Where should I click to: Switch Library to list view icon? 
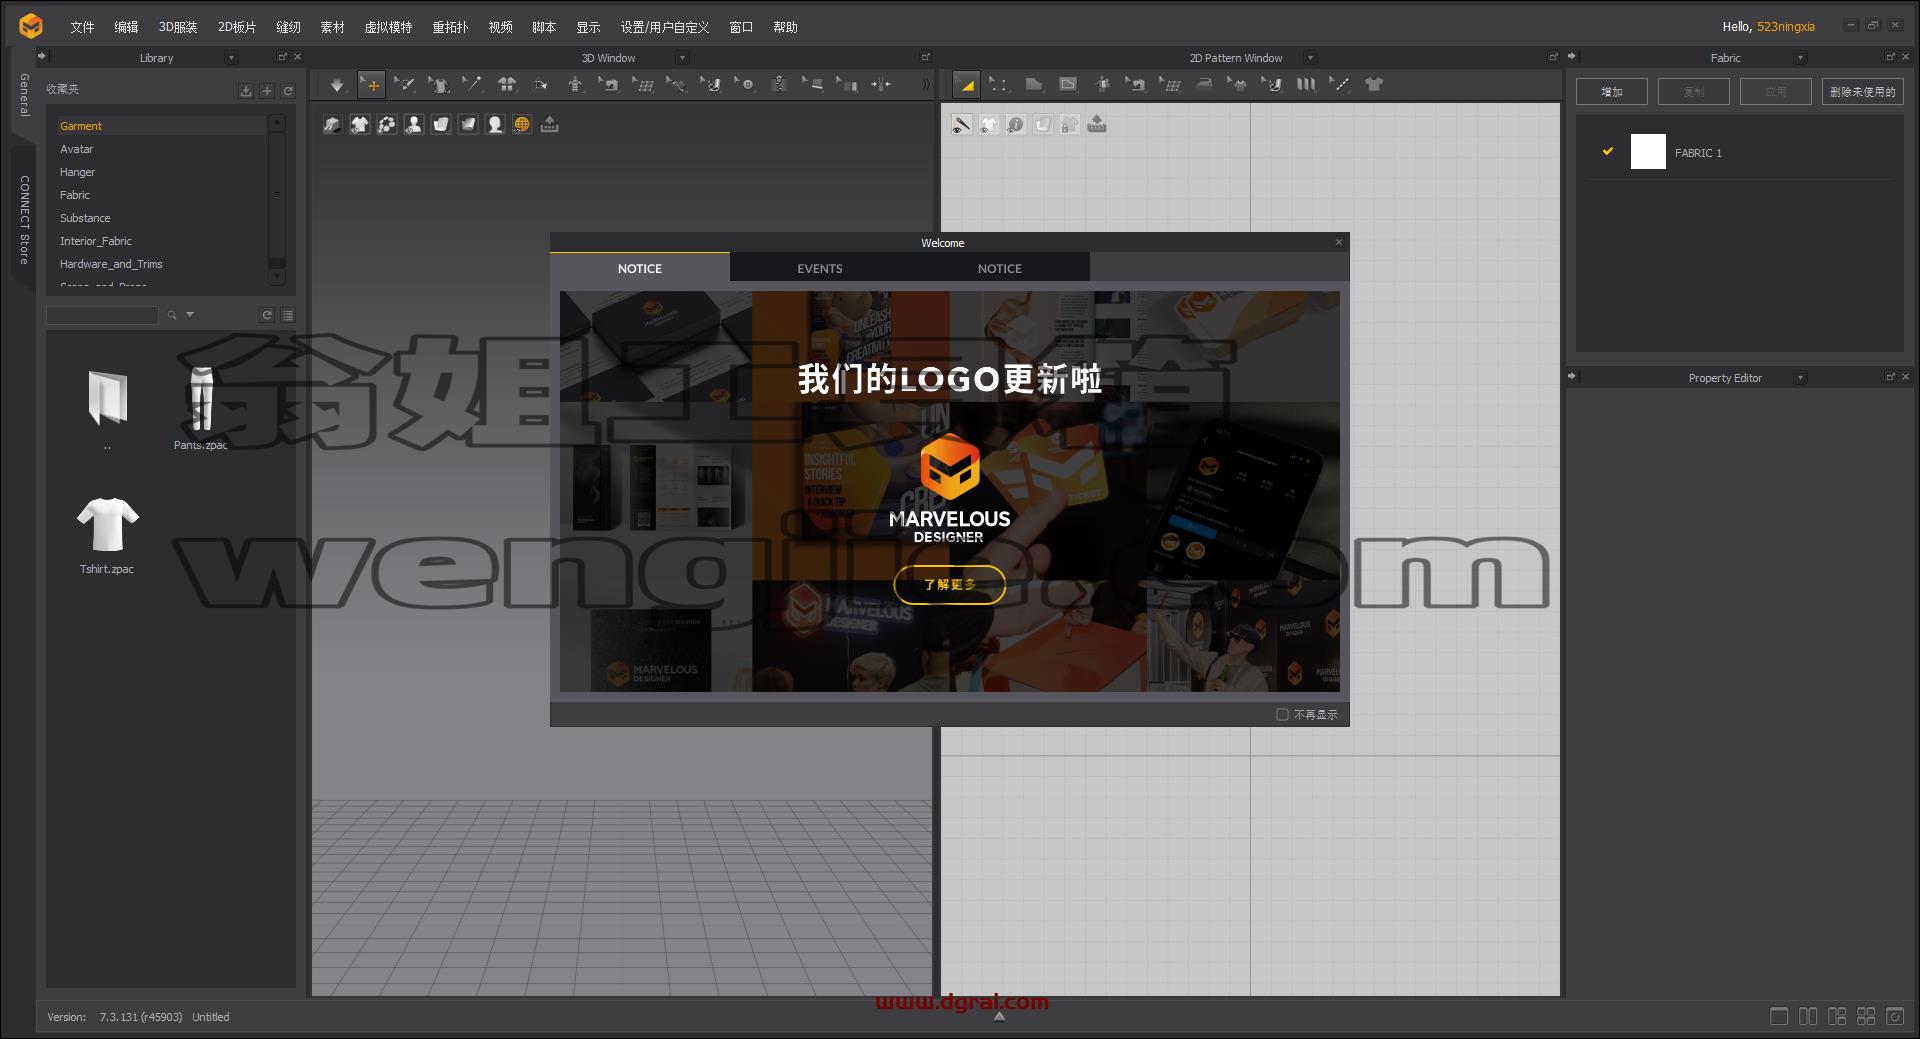pos(288,315)
